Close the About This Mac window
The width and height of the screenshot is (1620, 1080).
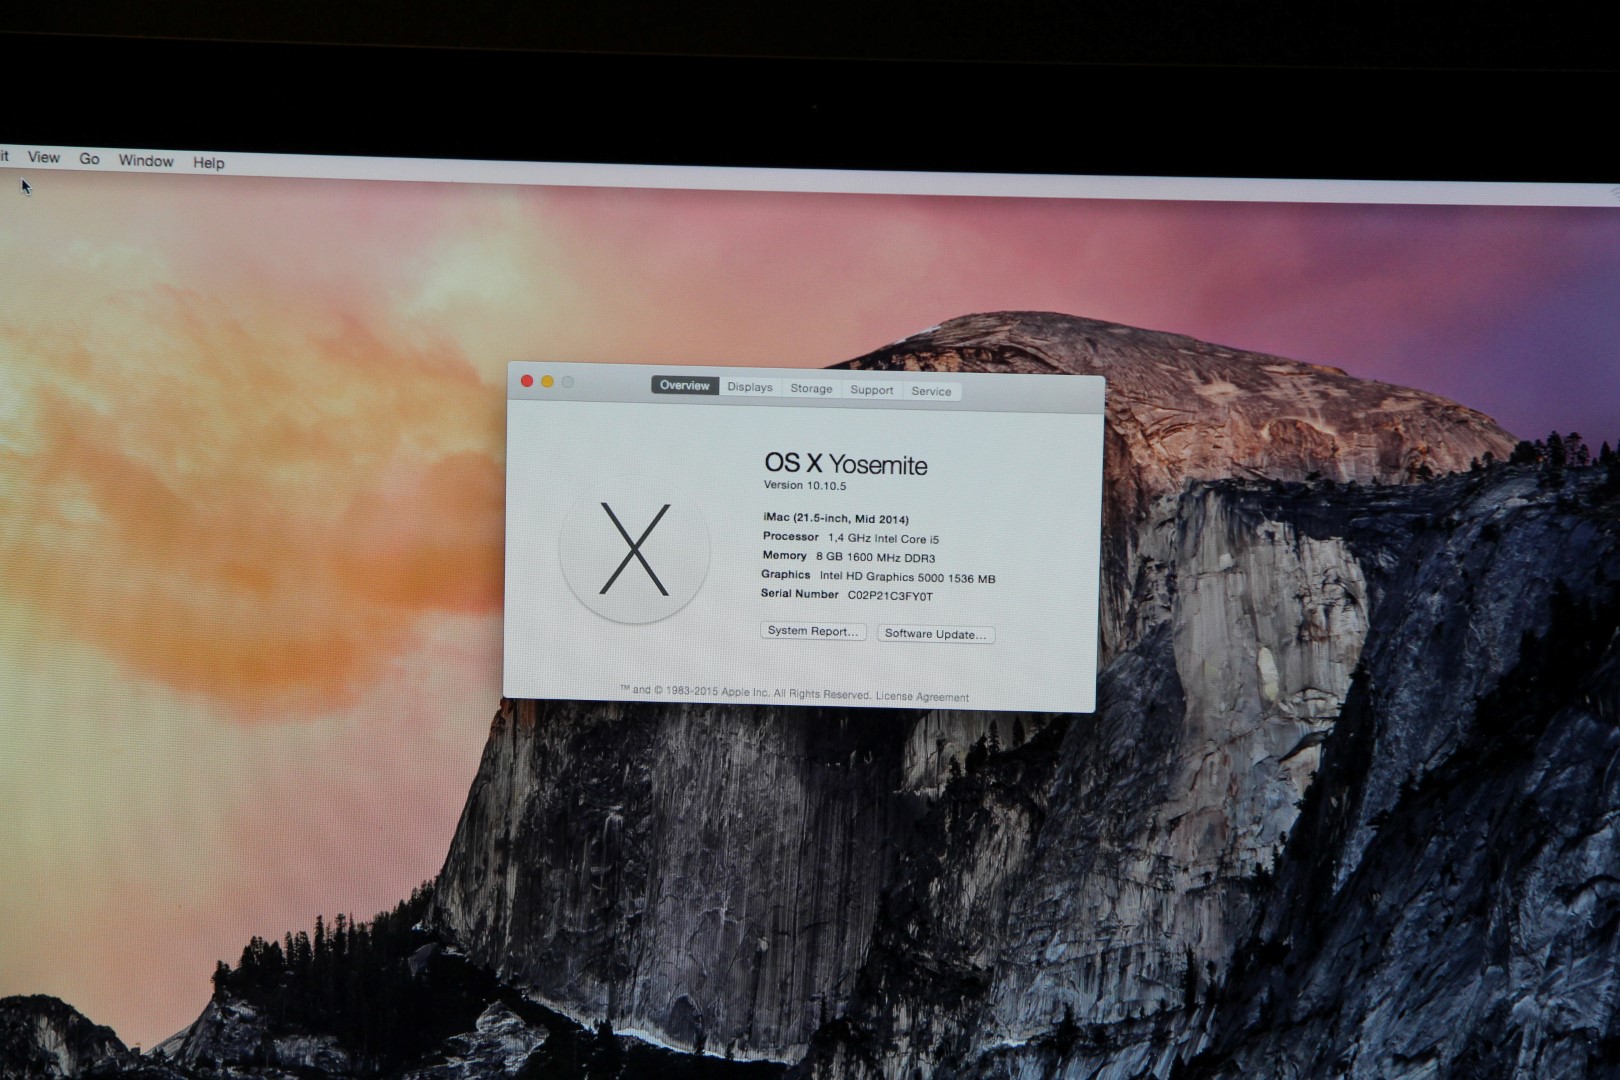point(527,381)
